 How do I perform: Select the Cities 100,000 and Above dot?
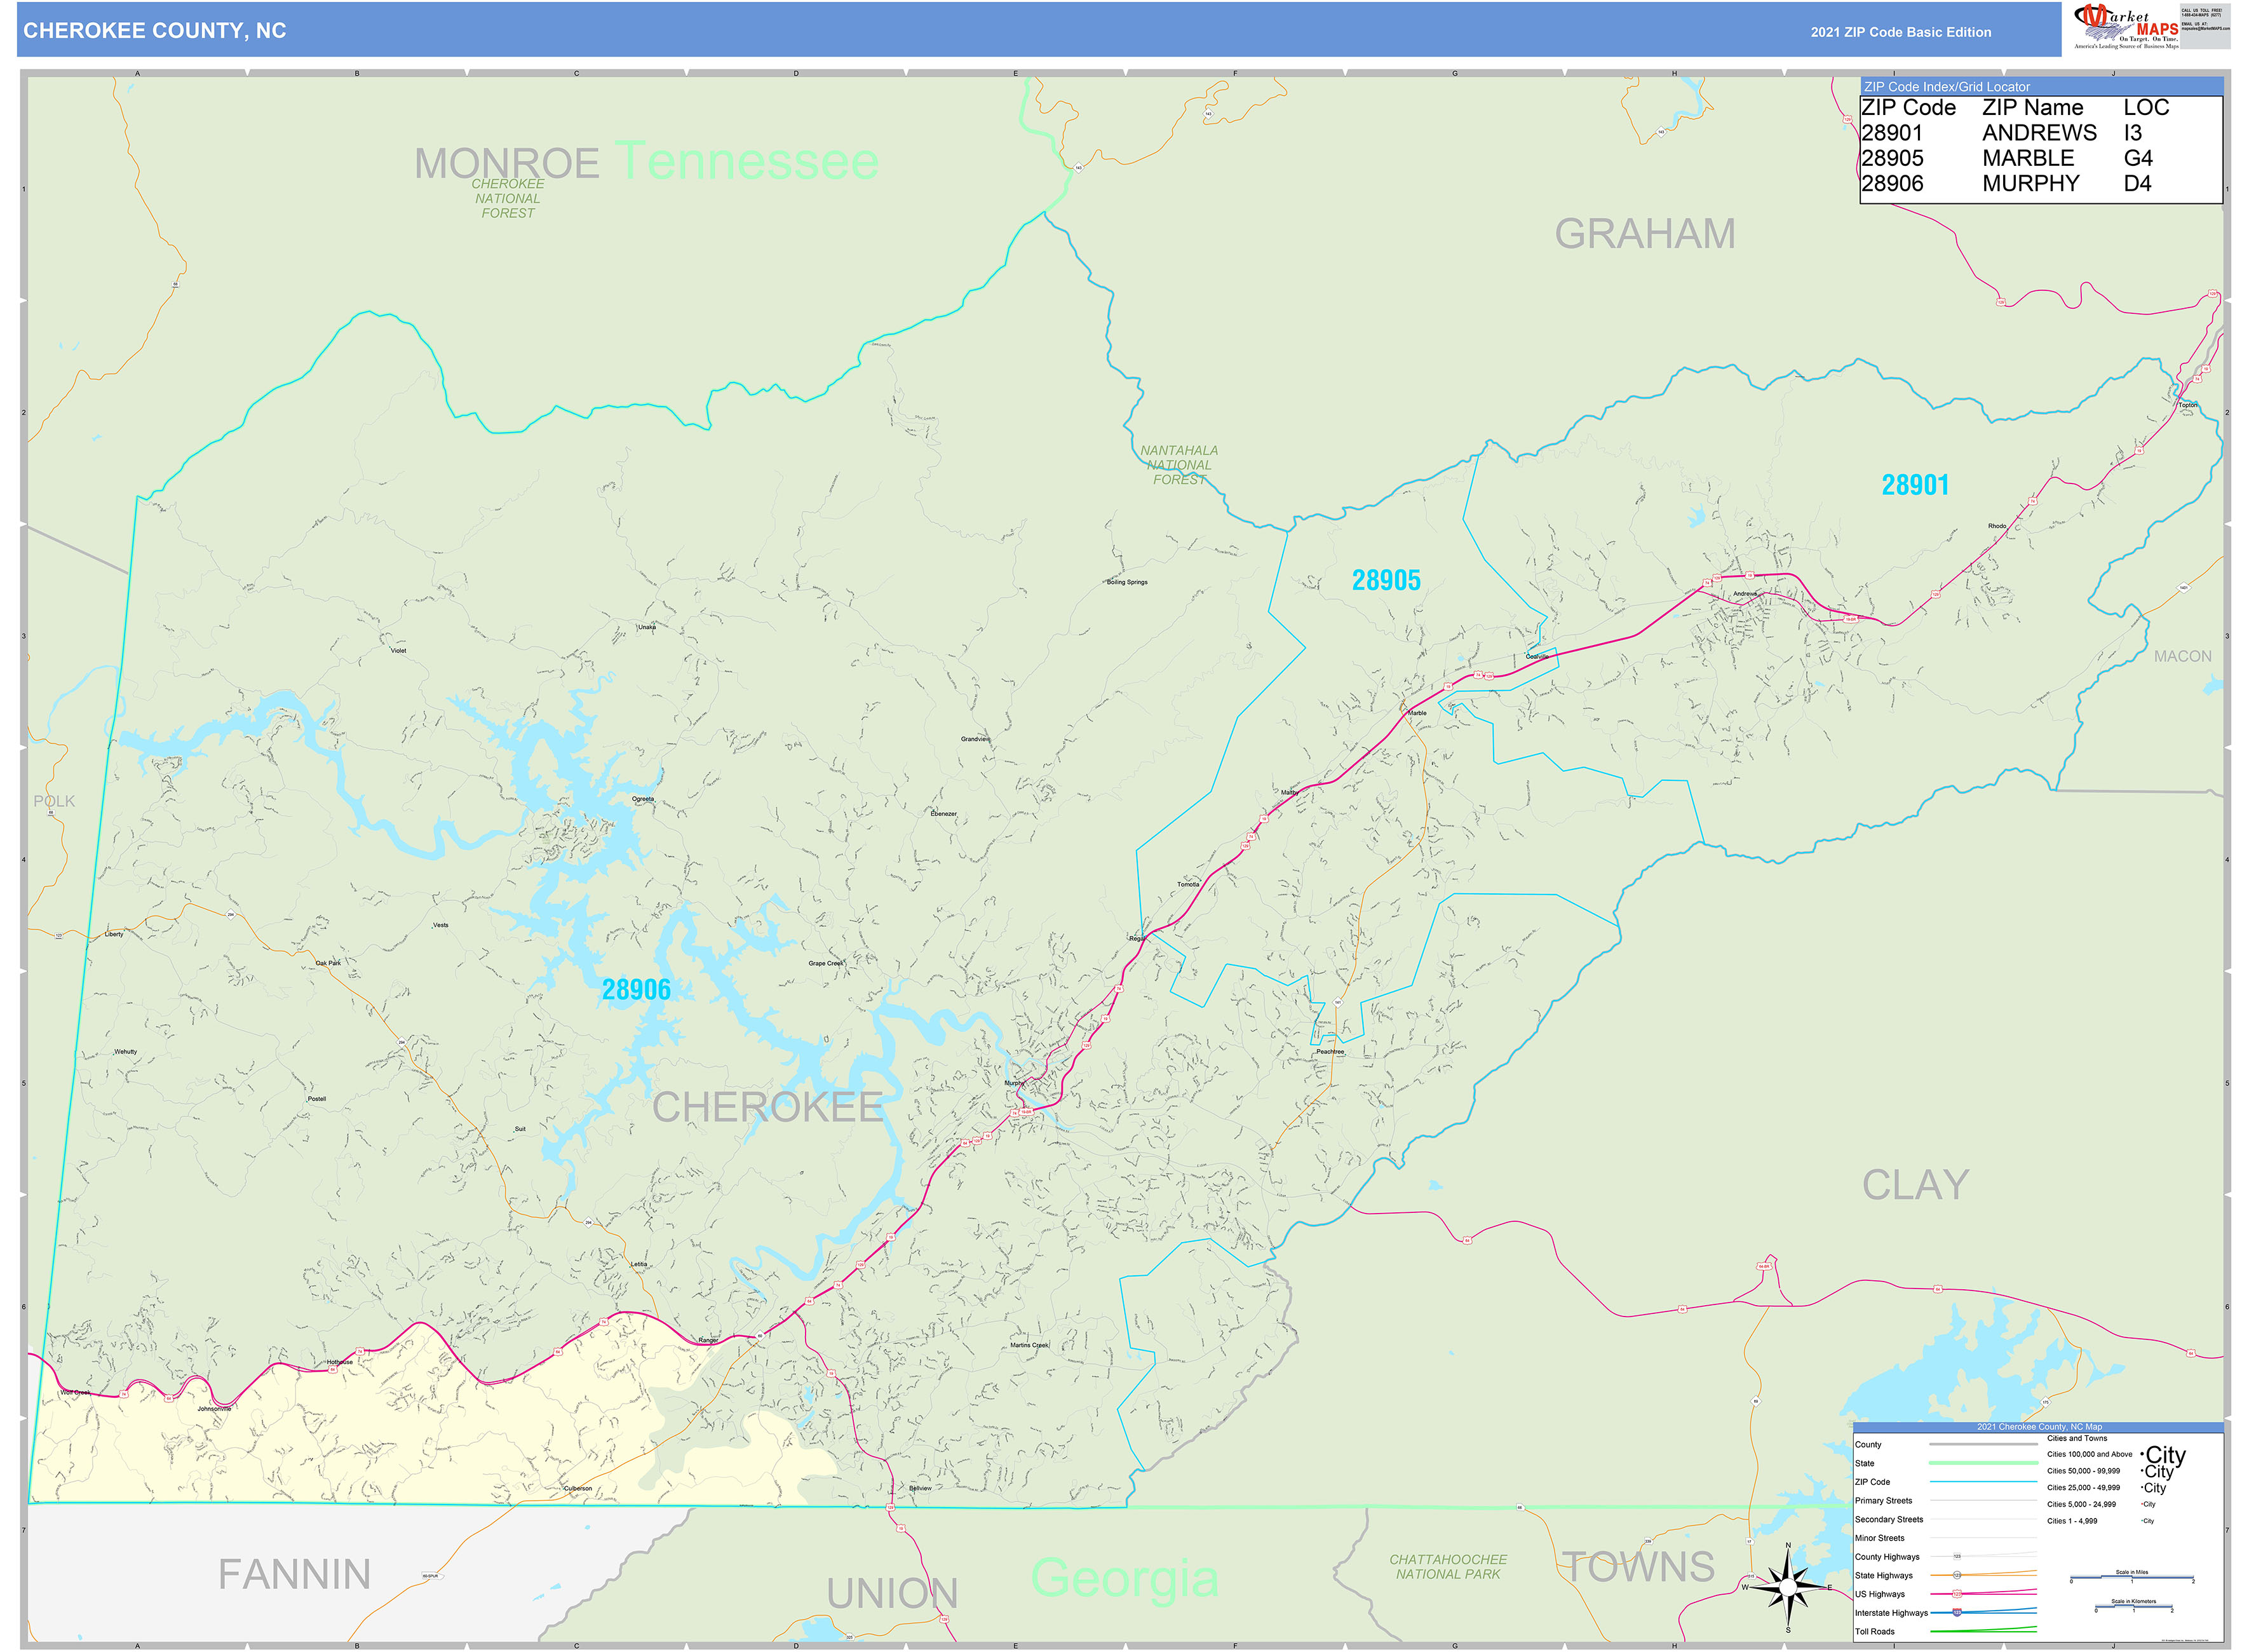tap(2142, 1455)
